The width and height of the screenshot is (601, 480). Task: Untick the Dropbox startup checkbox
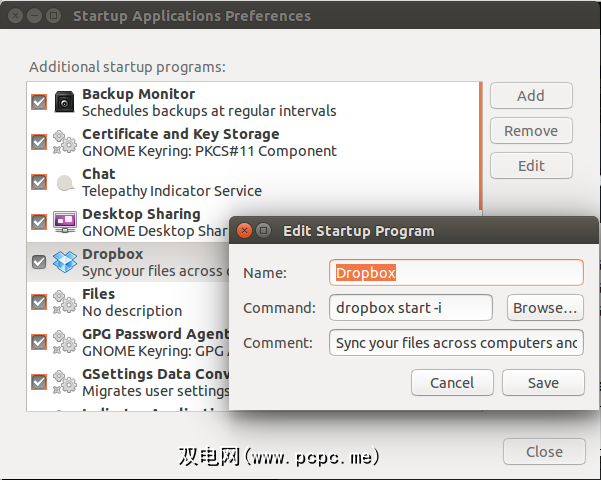[39, 262]
